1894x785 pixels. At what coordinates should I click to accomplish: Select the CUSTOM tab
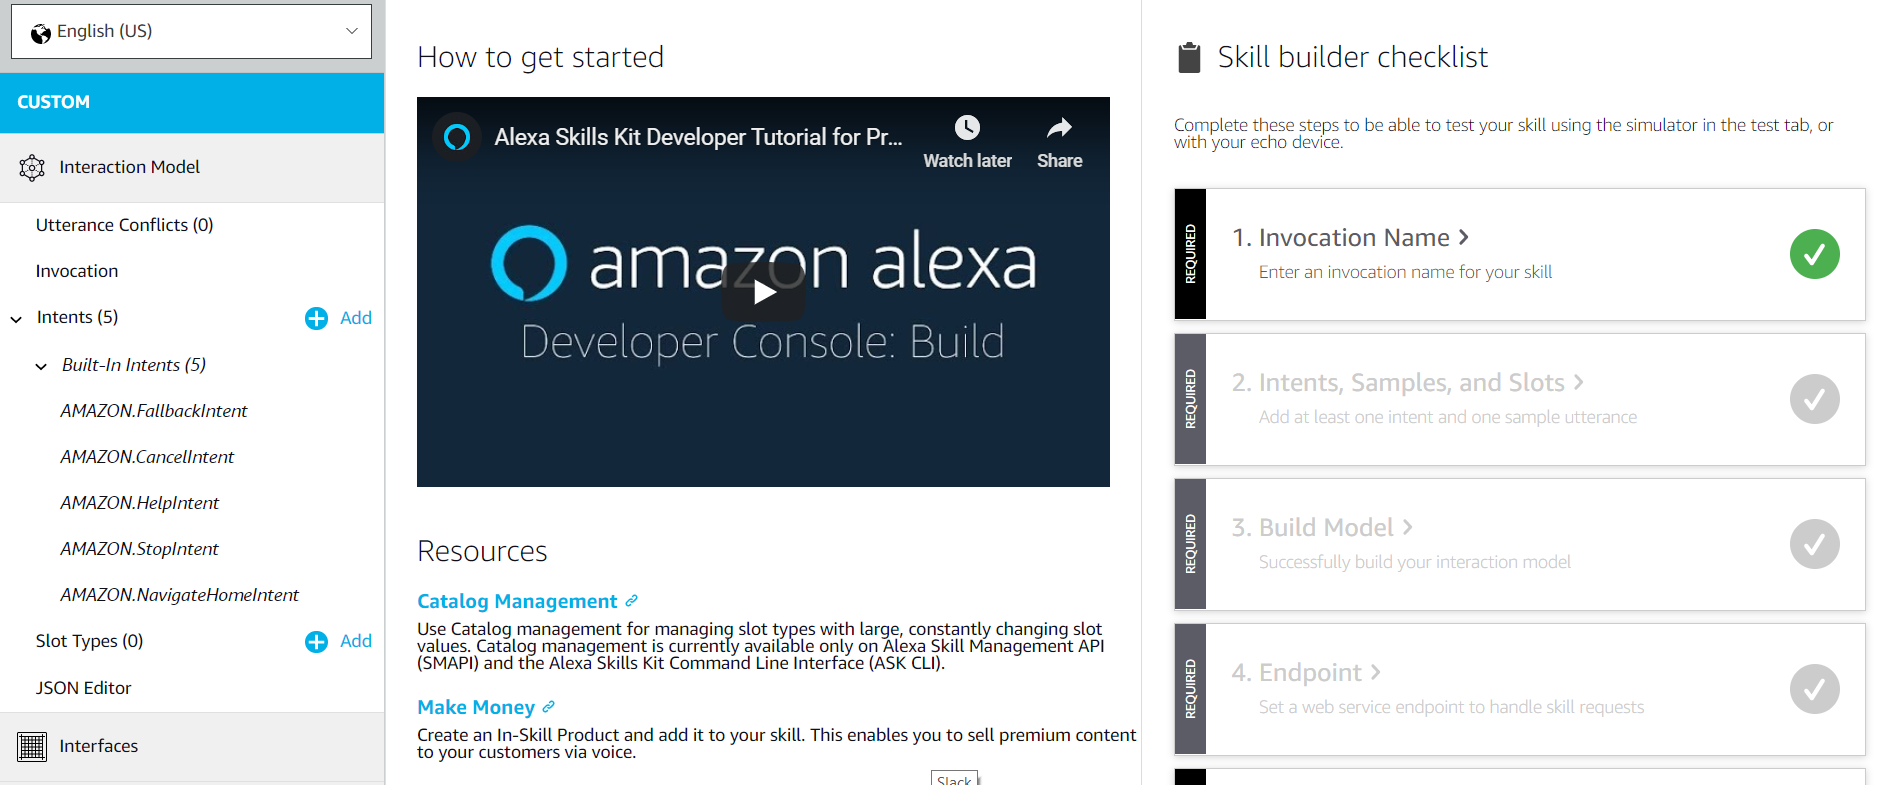coord(192,102)
